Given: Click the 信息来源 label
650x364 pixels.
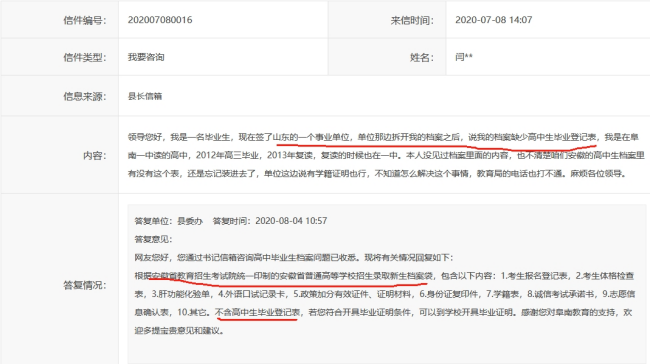Looking at the screenshot, I should point(85,97).
